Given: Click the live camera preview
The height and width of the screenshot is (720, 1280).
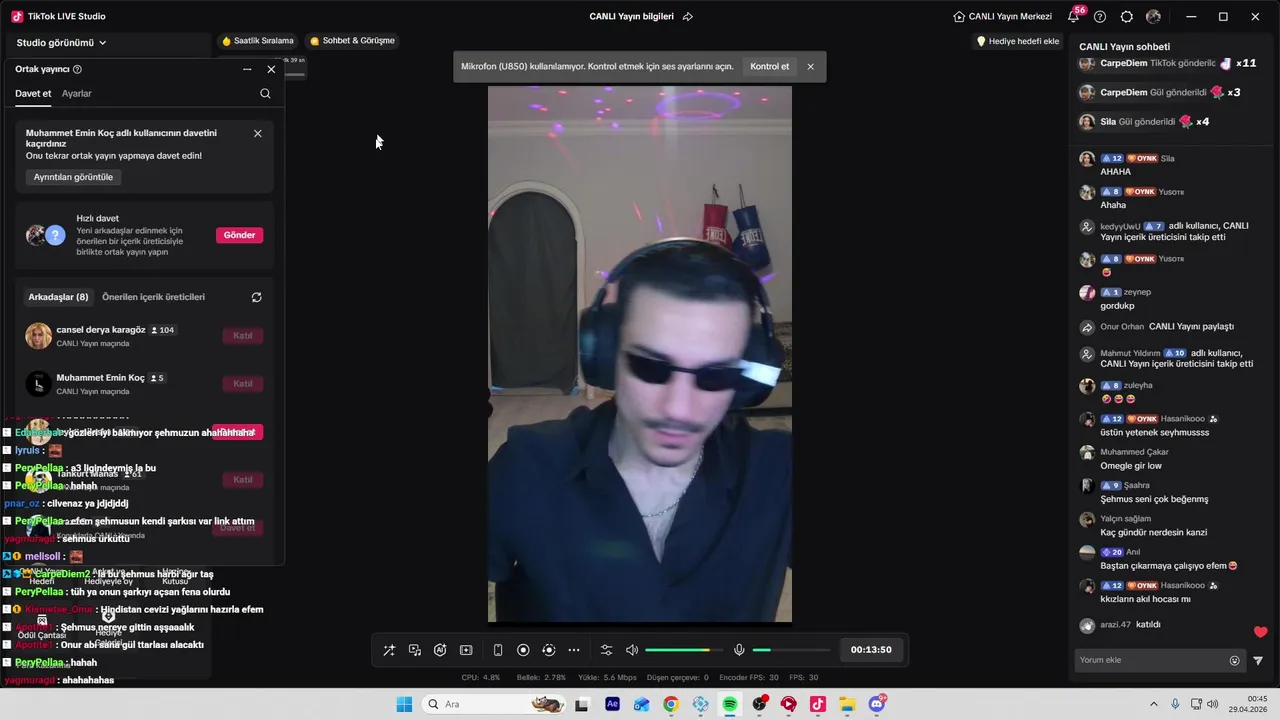Looking at the screenshot, I should coord(640,354).
